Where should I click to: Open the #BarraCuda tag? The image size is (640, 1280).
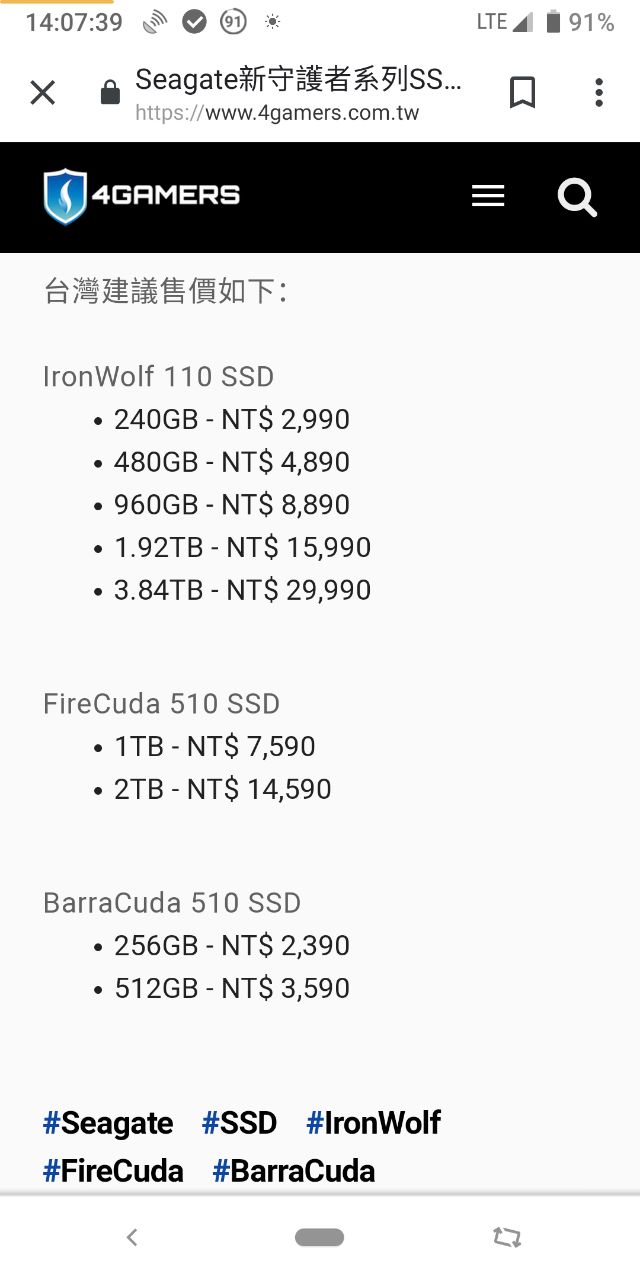(294, 1171)
